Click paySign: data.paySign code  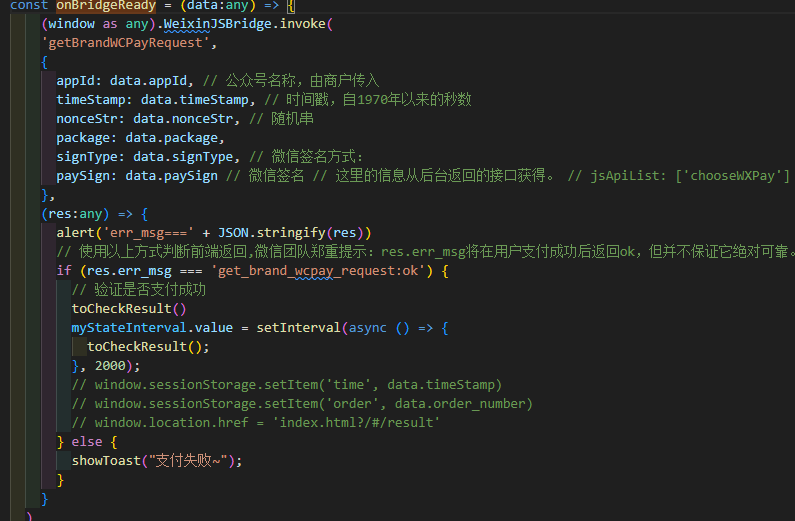tap(137, 176)
